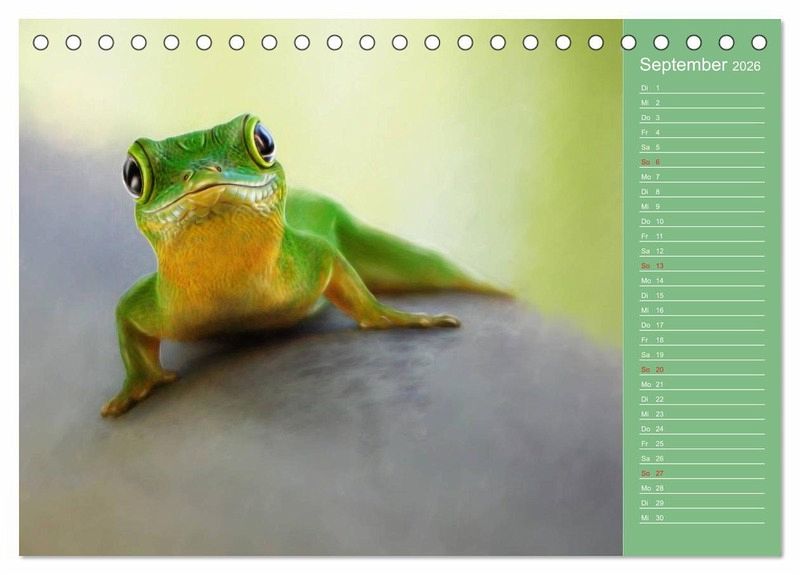Click the Mi 30 final row

point(701,518)
